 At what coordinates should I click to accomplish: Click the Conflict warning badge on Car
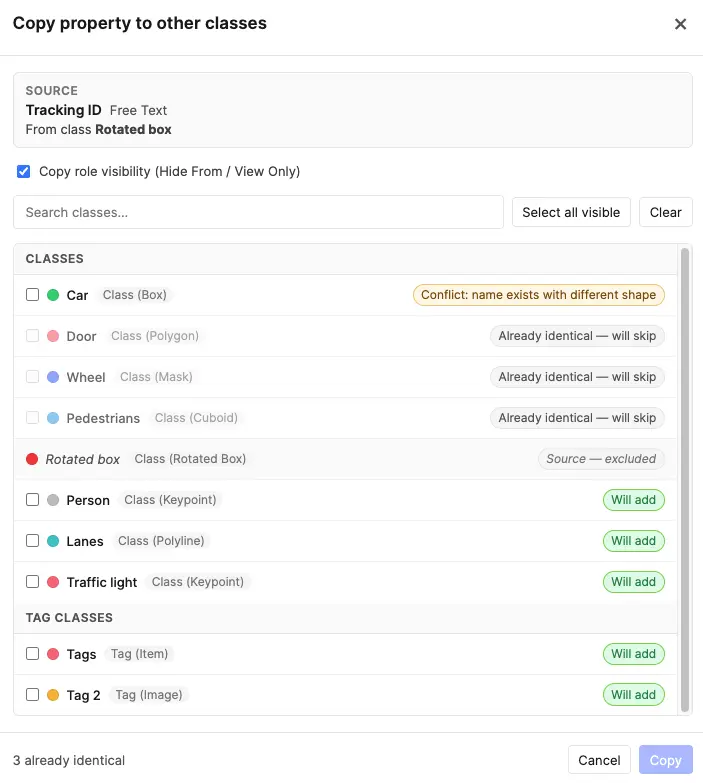[x=539, y=295]
